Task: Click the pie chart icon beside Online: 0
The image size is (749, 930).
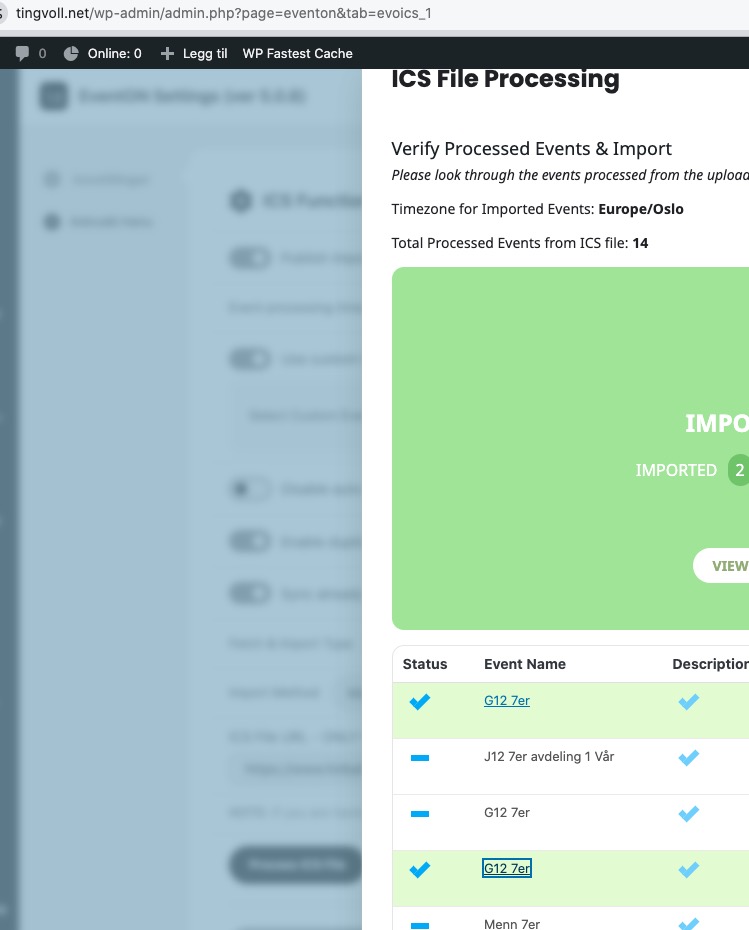Action: pyautogui.click(x=71, y=54)
